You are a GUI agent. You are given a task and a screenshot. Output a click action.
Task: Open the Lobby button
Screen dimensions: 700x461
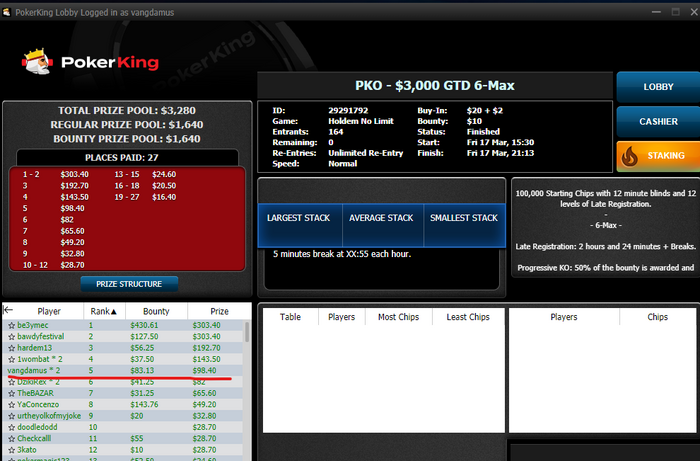658,87
